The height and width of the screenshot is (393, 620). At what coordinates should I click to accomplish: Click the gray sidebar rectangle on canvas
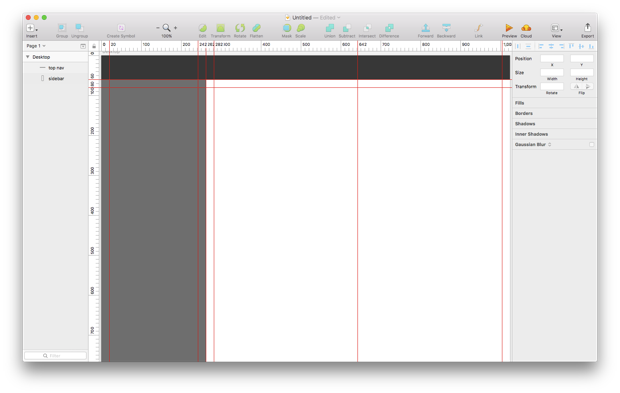(153, 221)
